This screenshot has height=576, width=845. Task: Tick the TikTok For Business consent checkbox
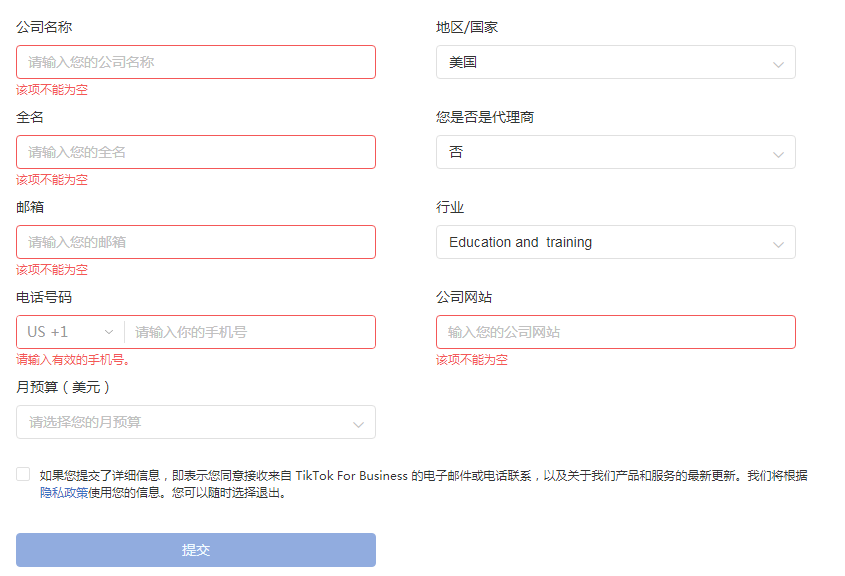click(x=23, y=474)
